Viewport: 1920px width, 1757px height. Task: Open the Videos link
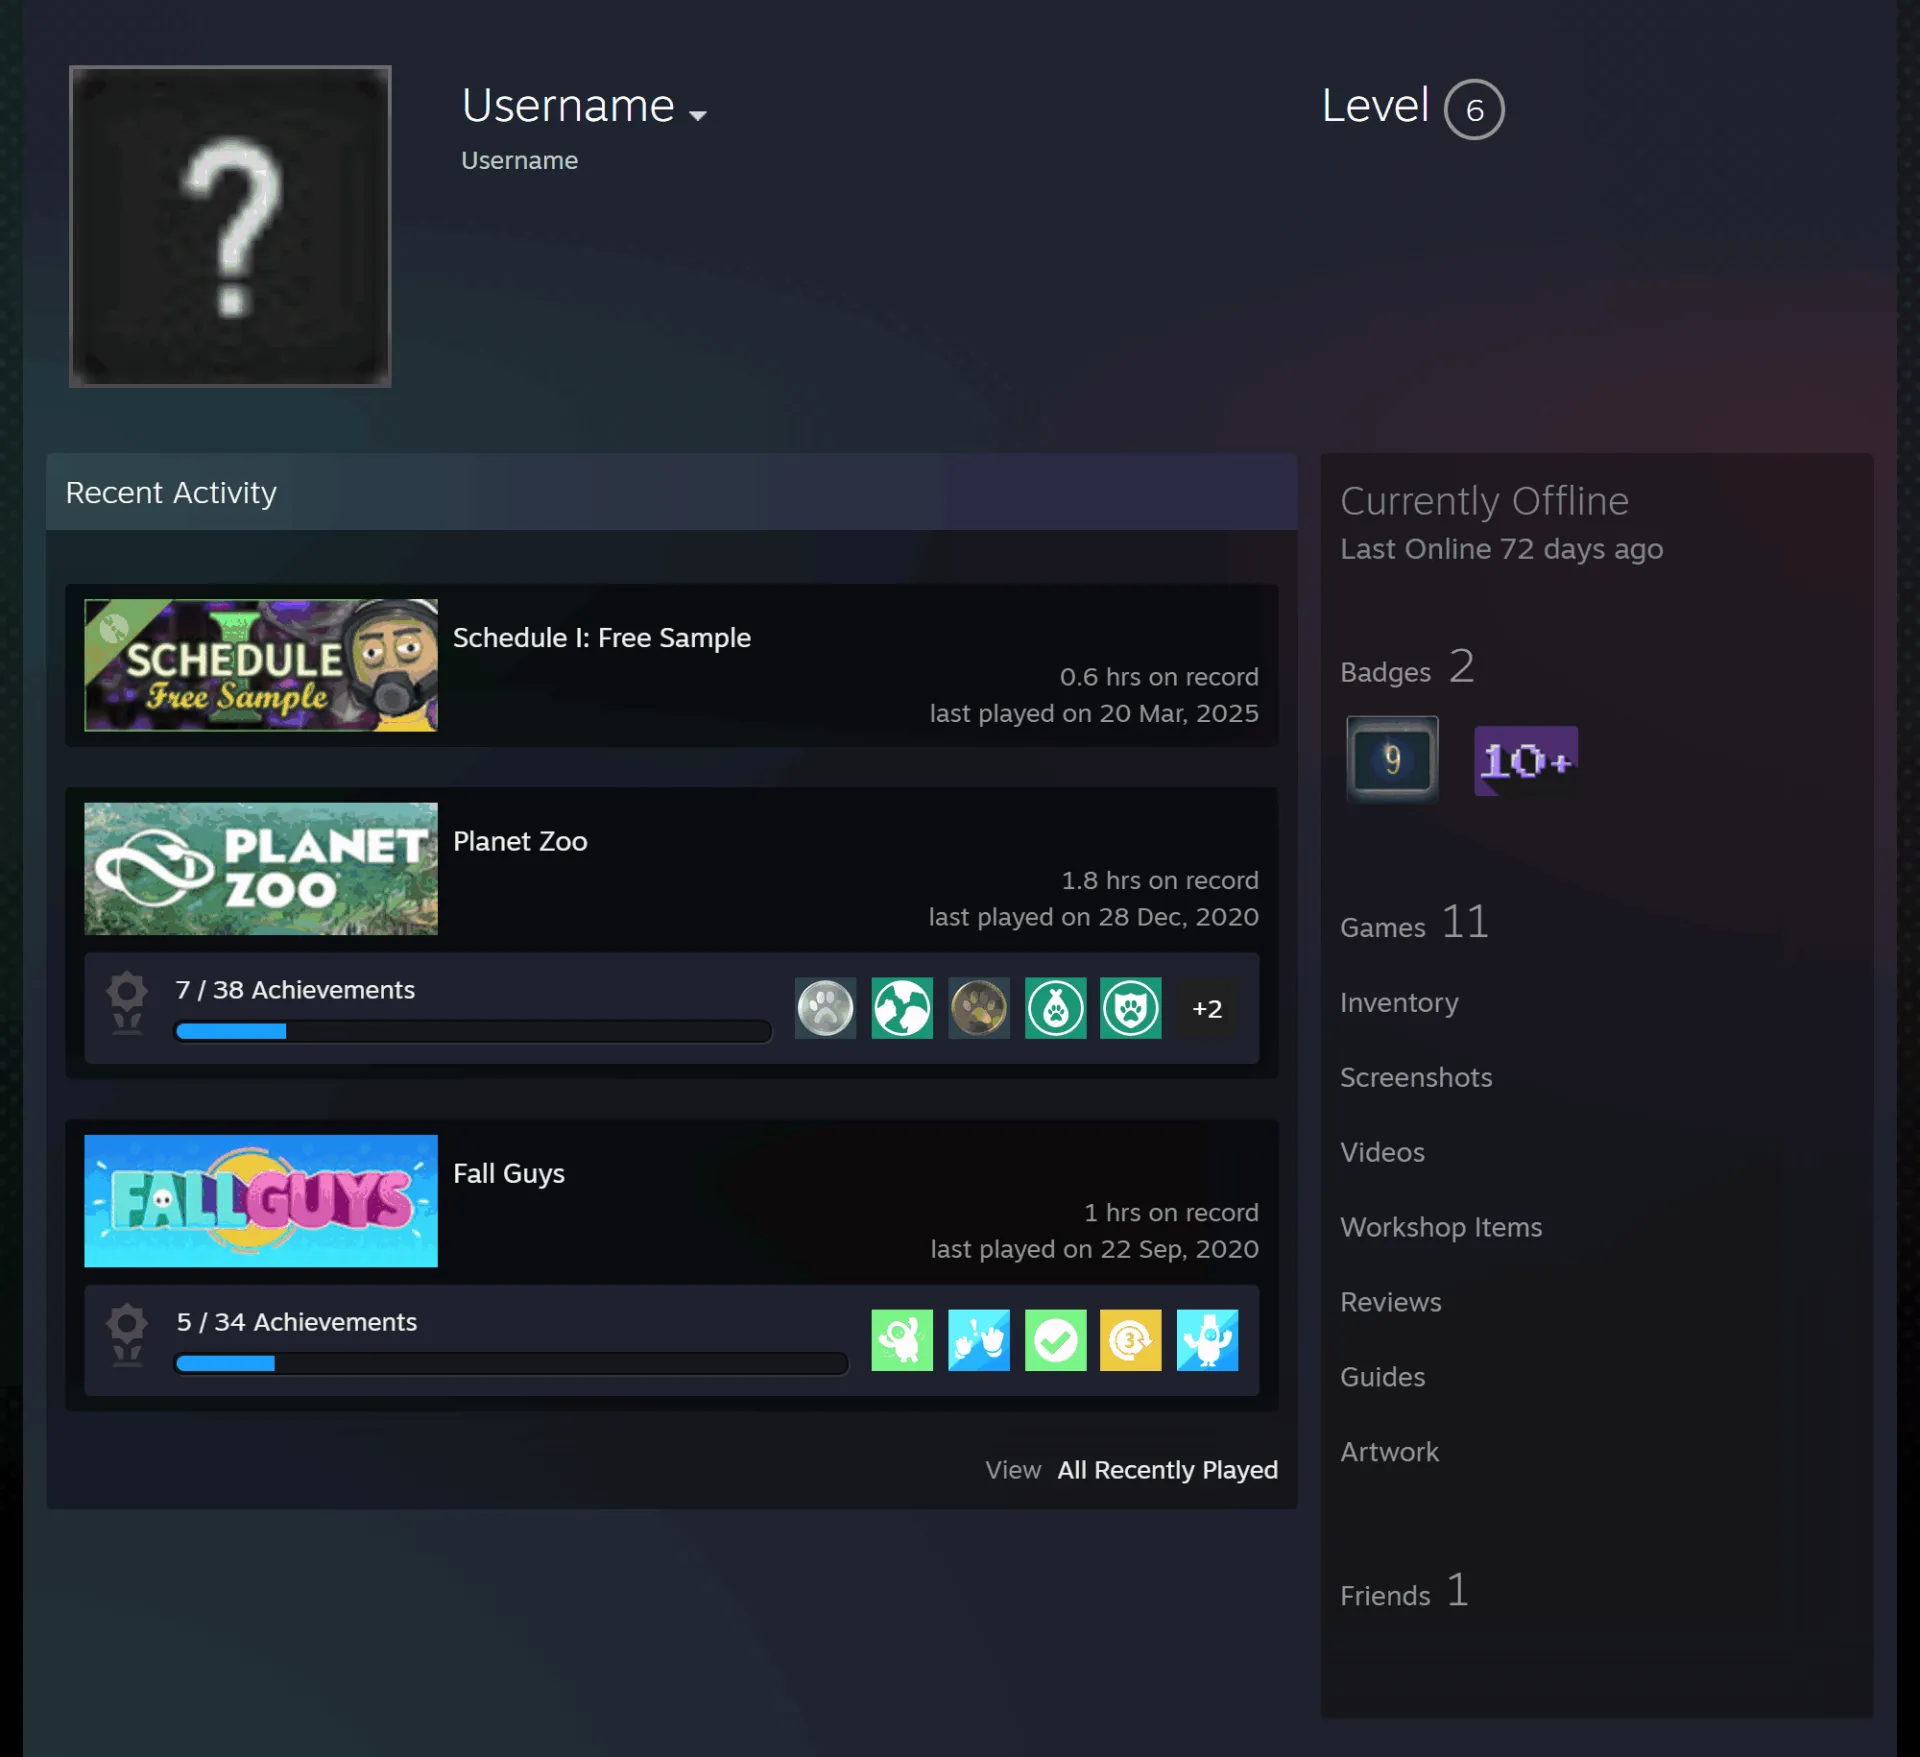tap(1382, 1152)
